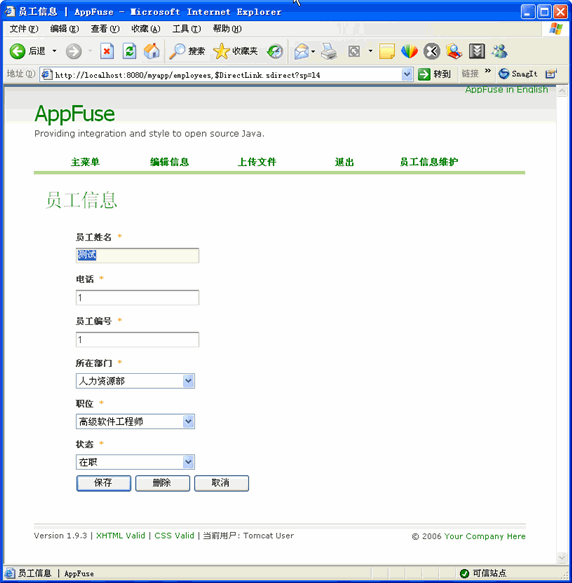
Task: Click the page icon in the address bar
Action: pyautogui.click(x=46, y=74)
